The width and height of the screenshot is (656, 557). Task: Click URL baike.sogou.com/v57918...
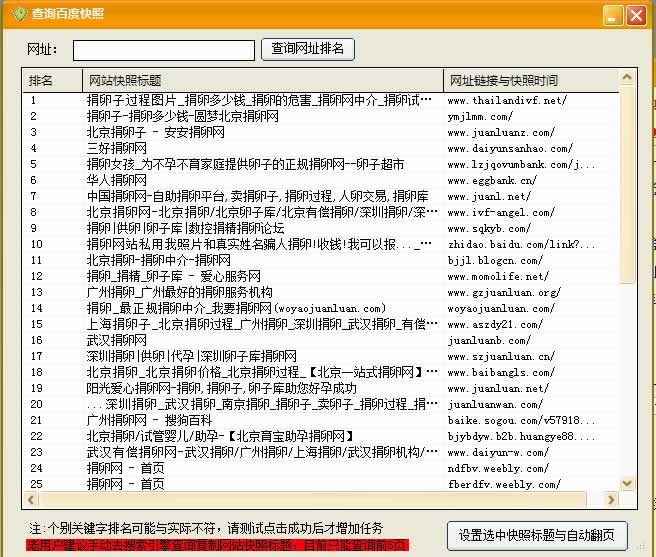point(521,420)
